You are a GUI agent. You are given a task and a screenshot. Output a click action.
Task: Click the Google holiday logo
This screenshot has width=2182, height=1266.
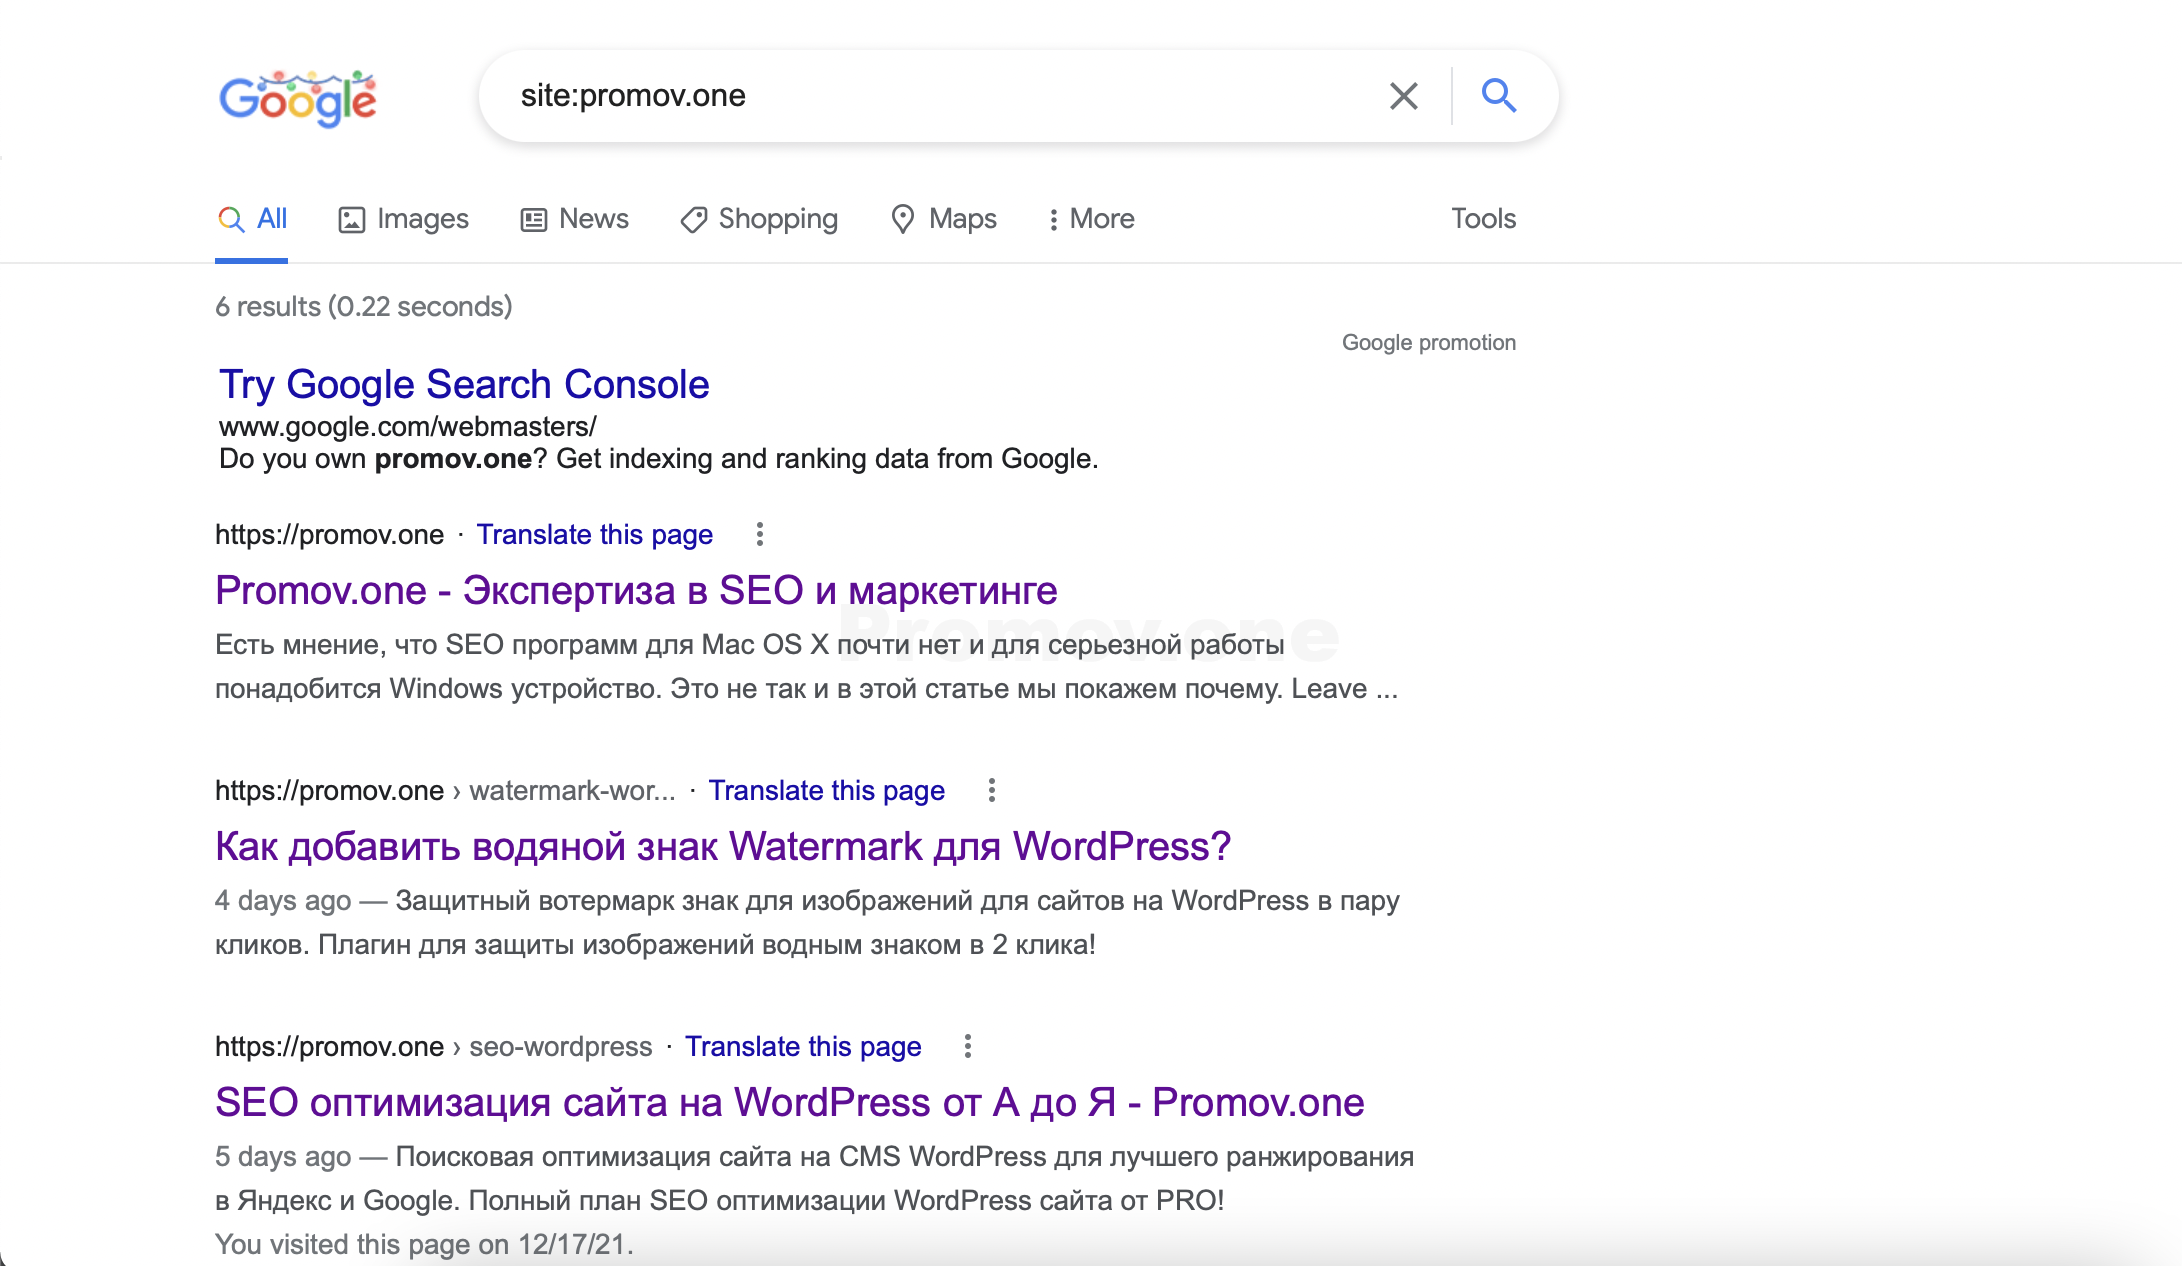tap(297, 98)
